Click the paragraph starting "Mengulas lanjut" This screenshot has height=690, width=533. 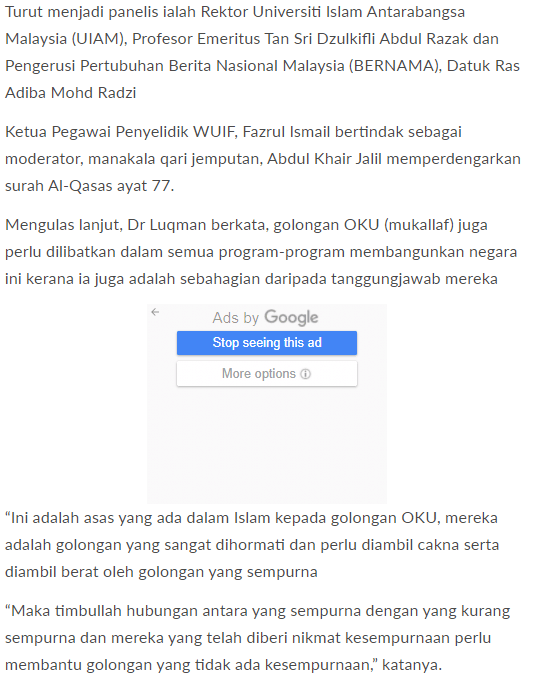pos(261,252)
